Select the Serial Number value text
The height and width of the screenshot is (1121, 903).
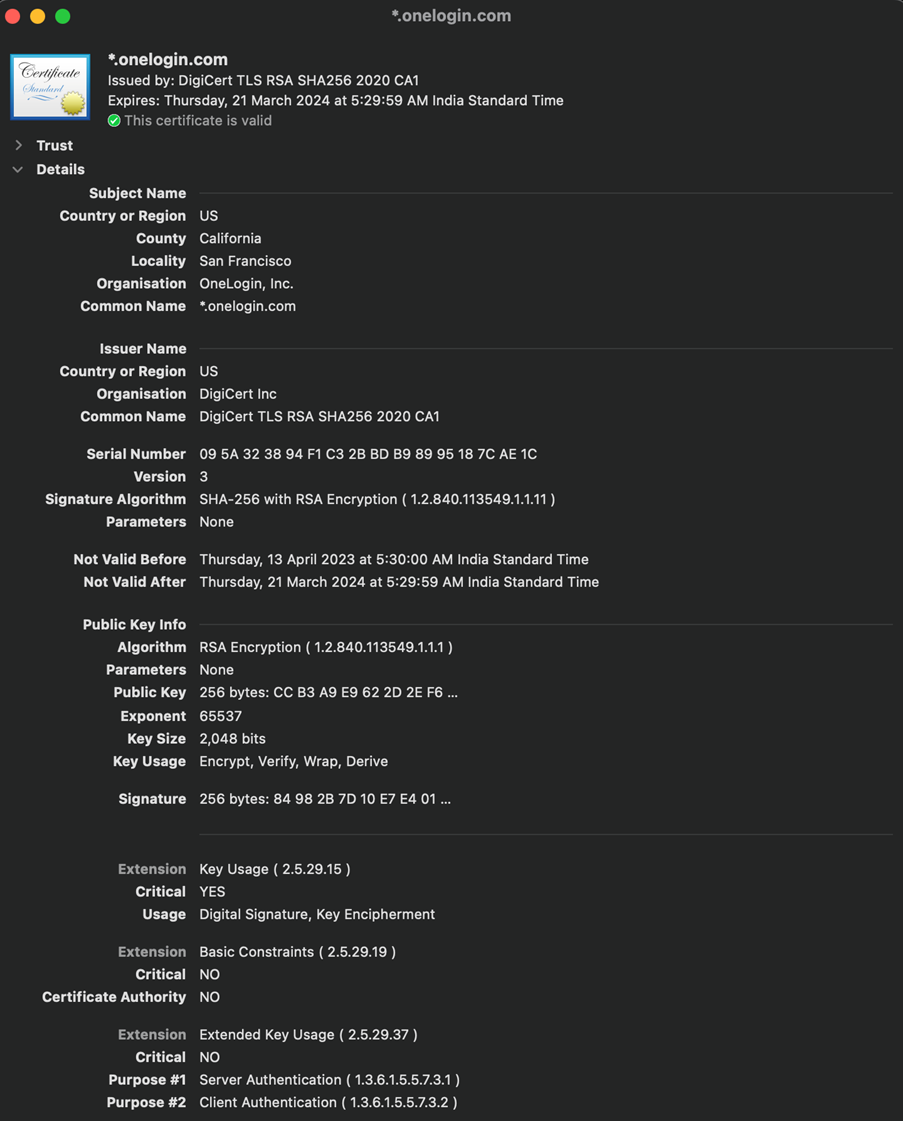(368, 454)
